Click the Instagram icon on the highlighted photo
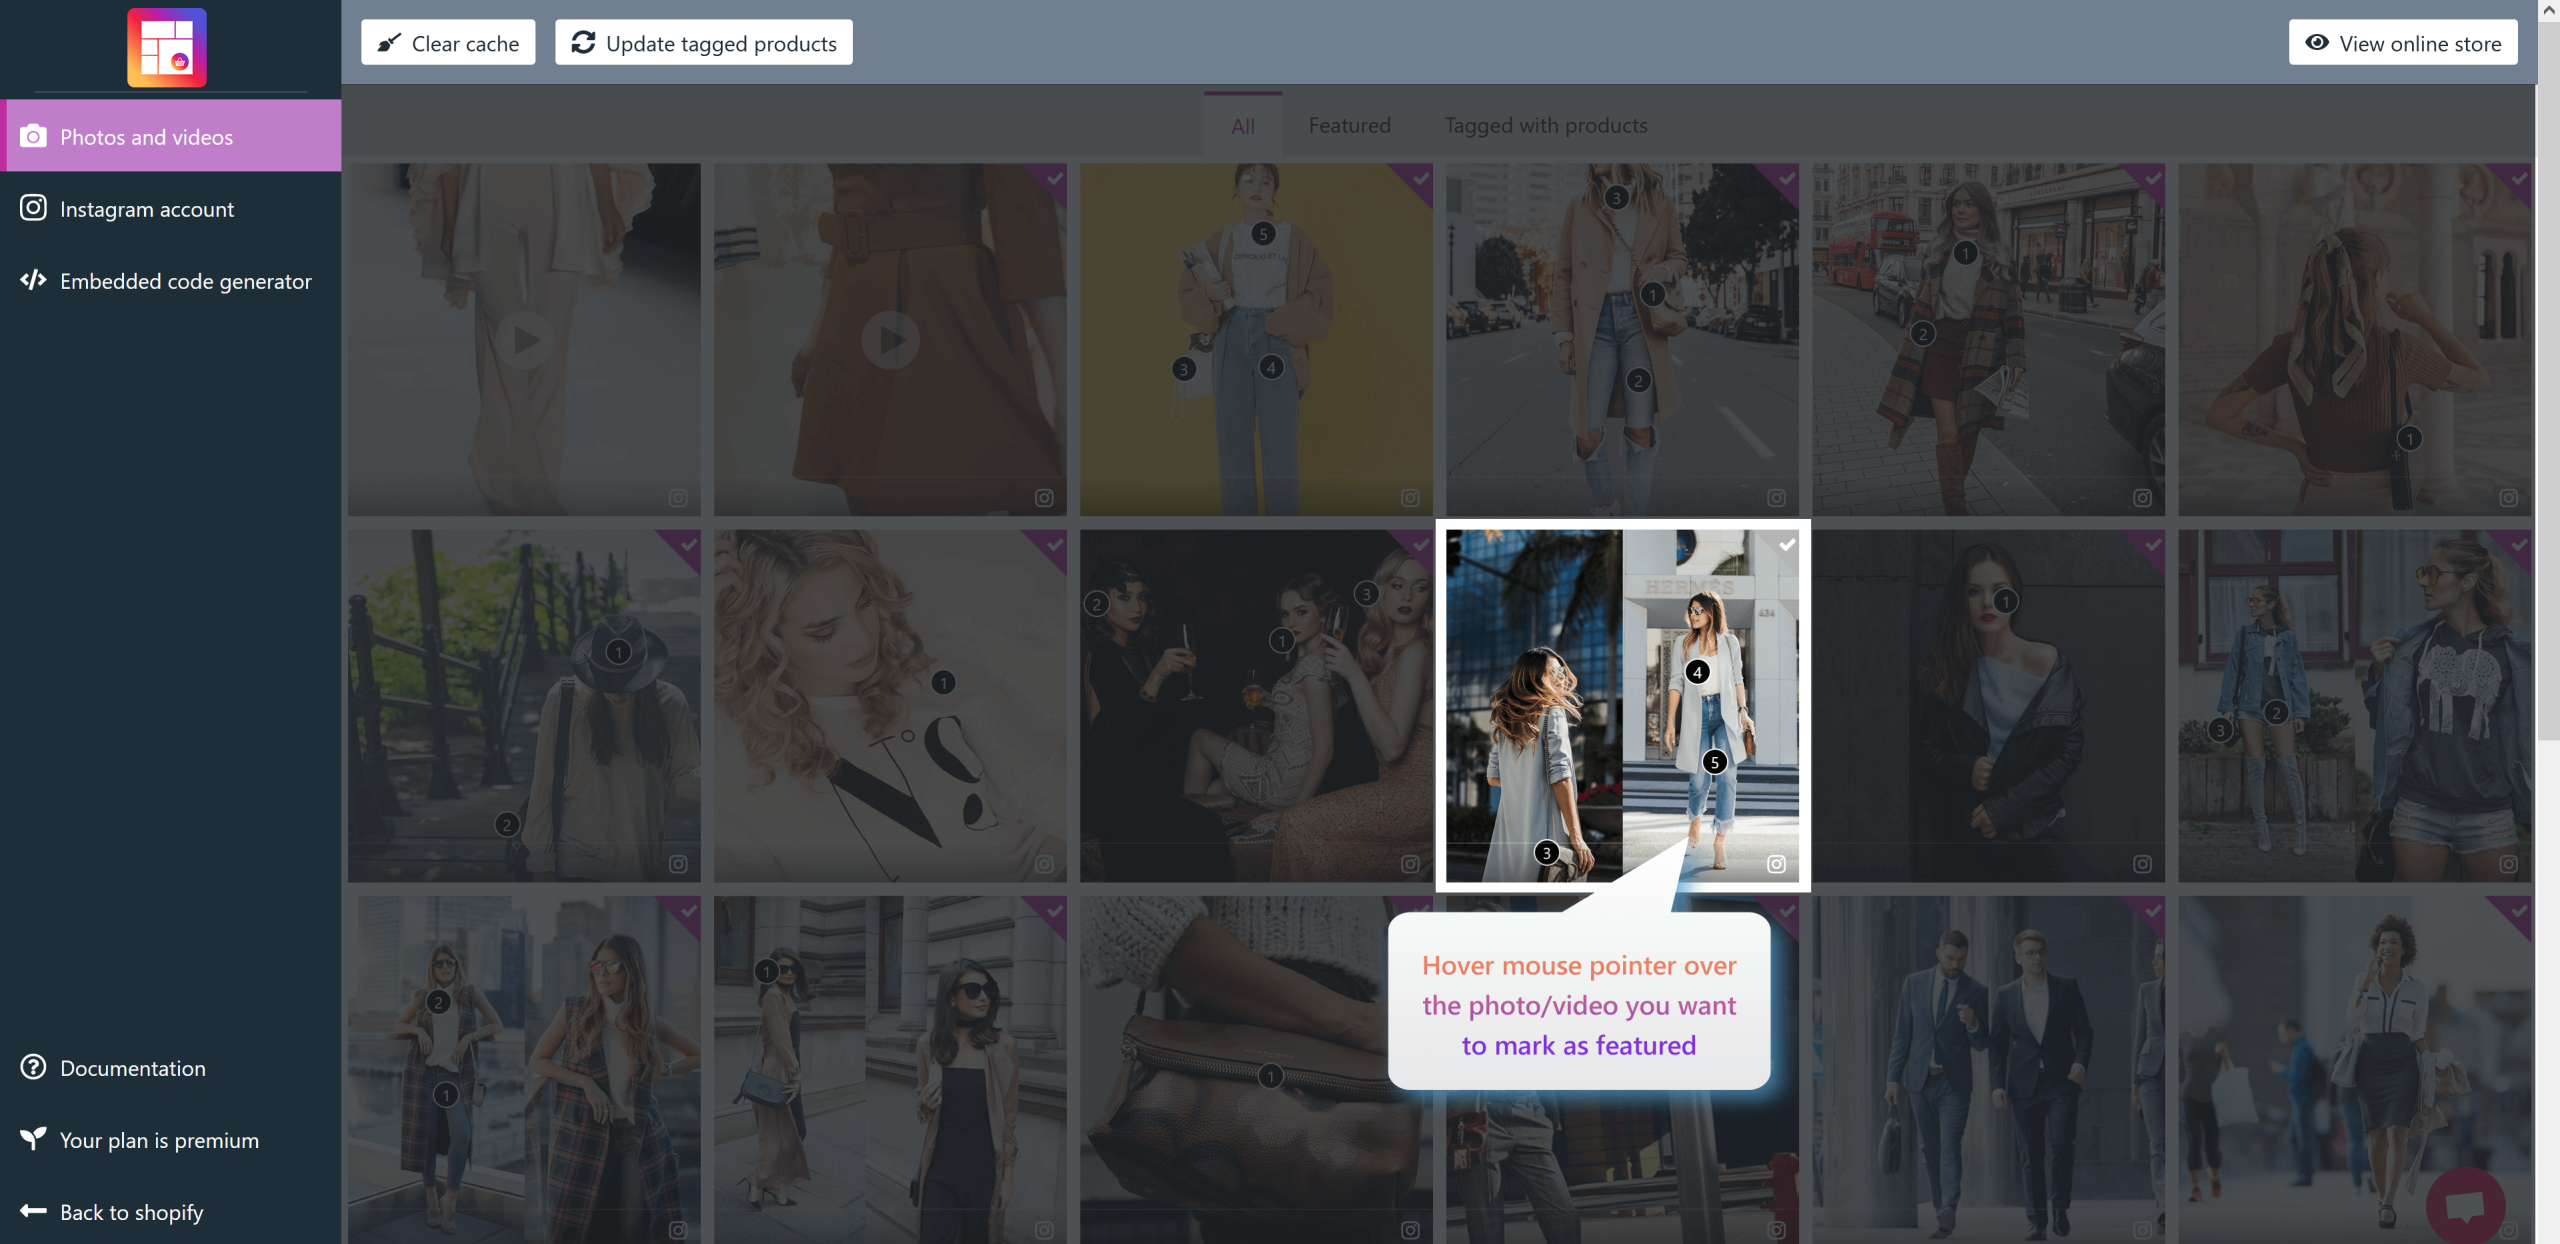This screenshot has height=1244, width=2560. point(1776,864)
